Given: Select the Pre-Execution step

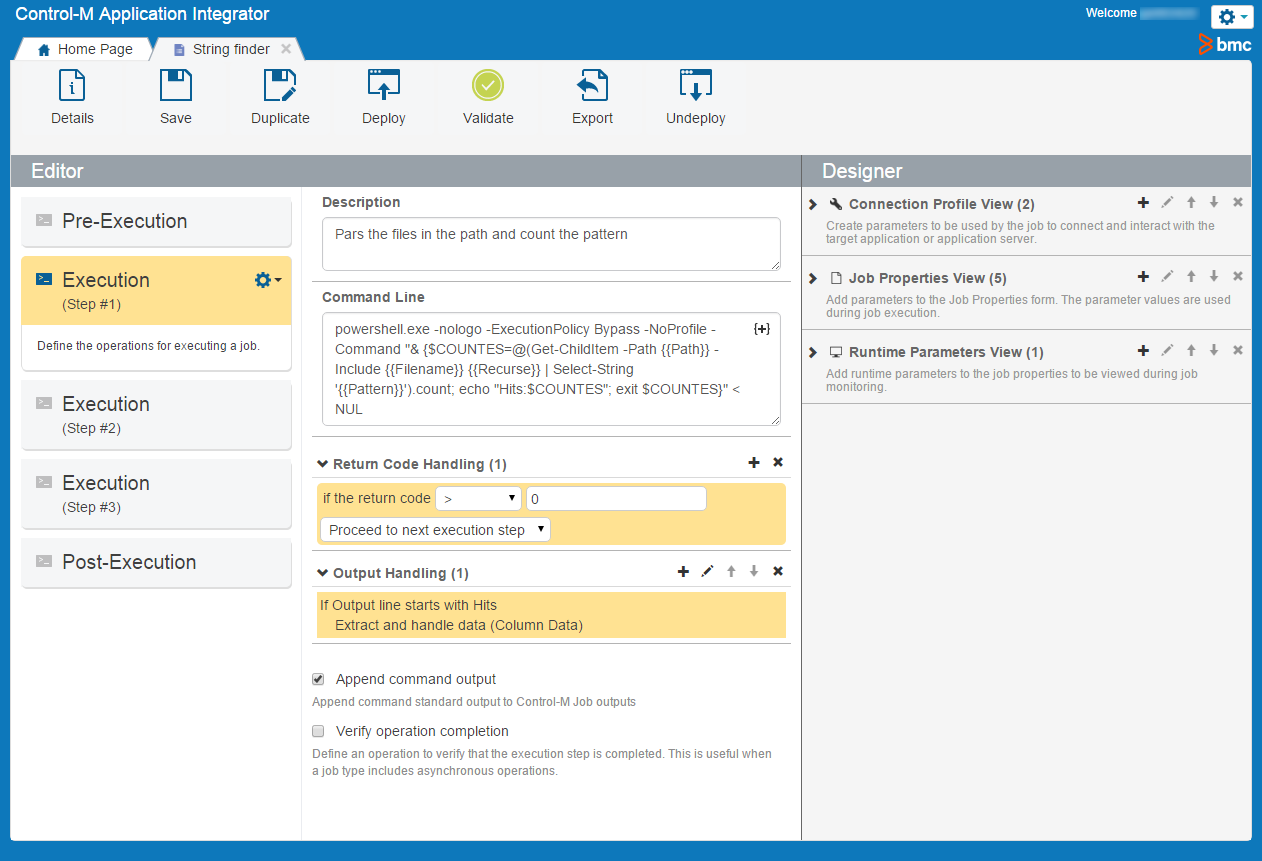Looking at the screenshot, I should pos(156,221).
